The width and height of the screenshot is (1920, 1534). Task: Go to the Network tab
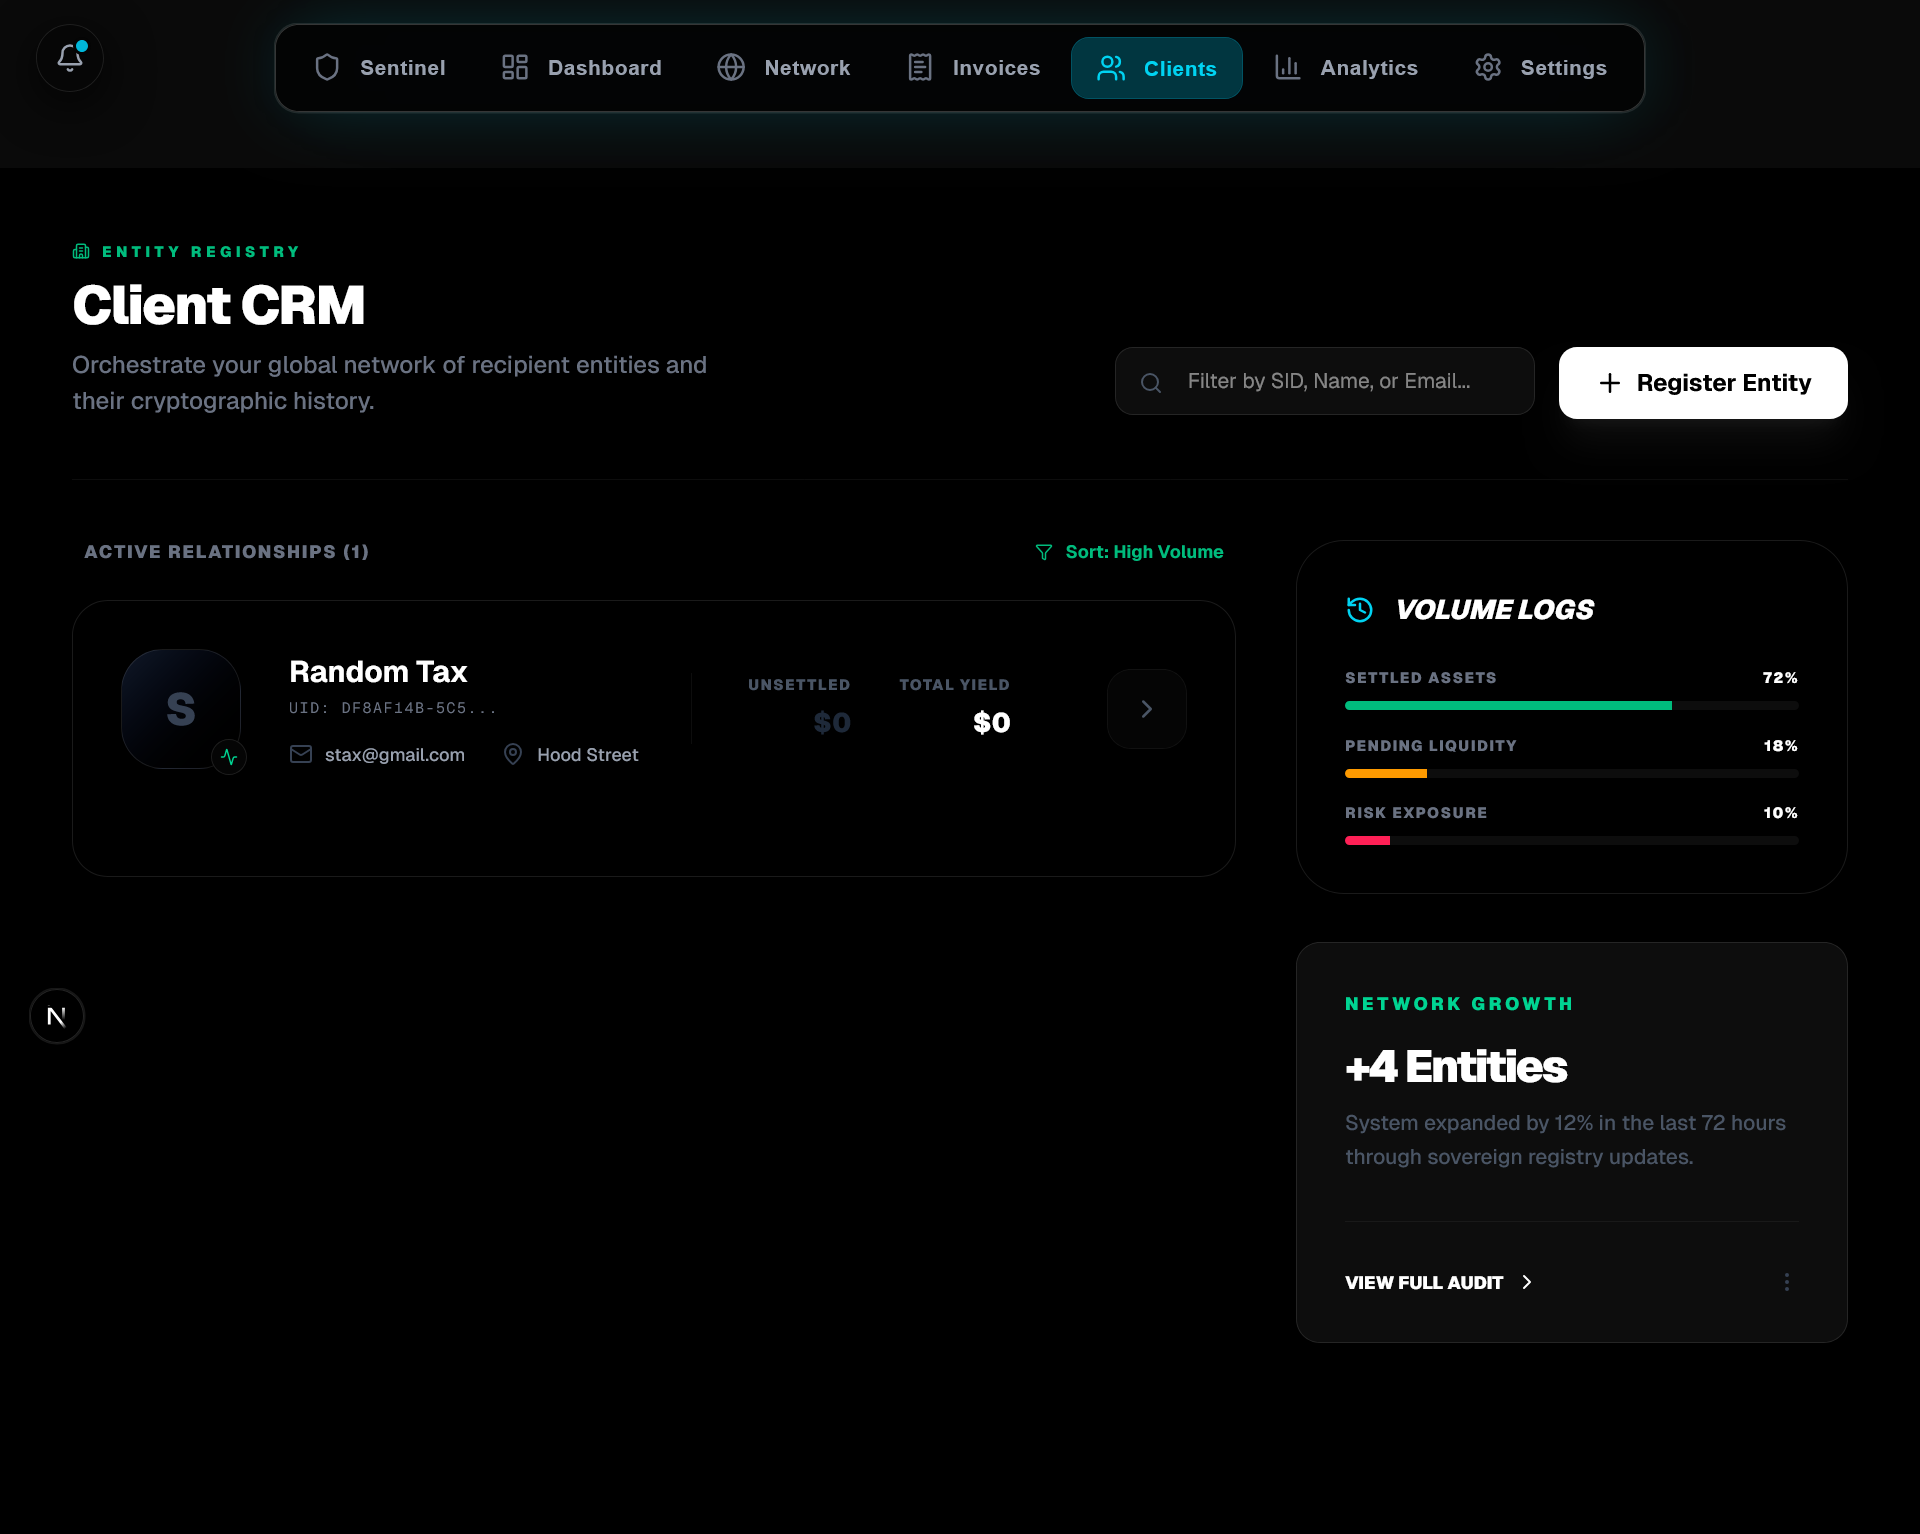coord(784,68)
